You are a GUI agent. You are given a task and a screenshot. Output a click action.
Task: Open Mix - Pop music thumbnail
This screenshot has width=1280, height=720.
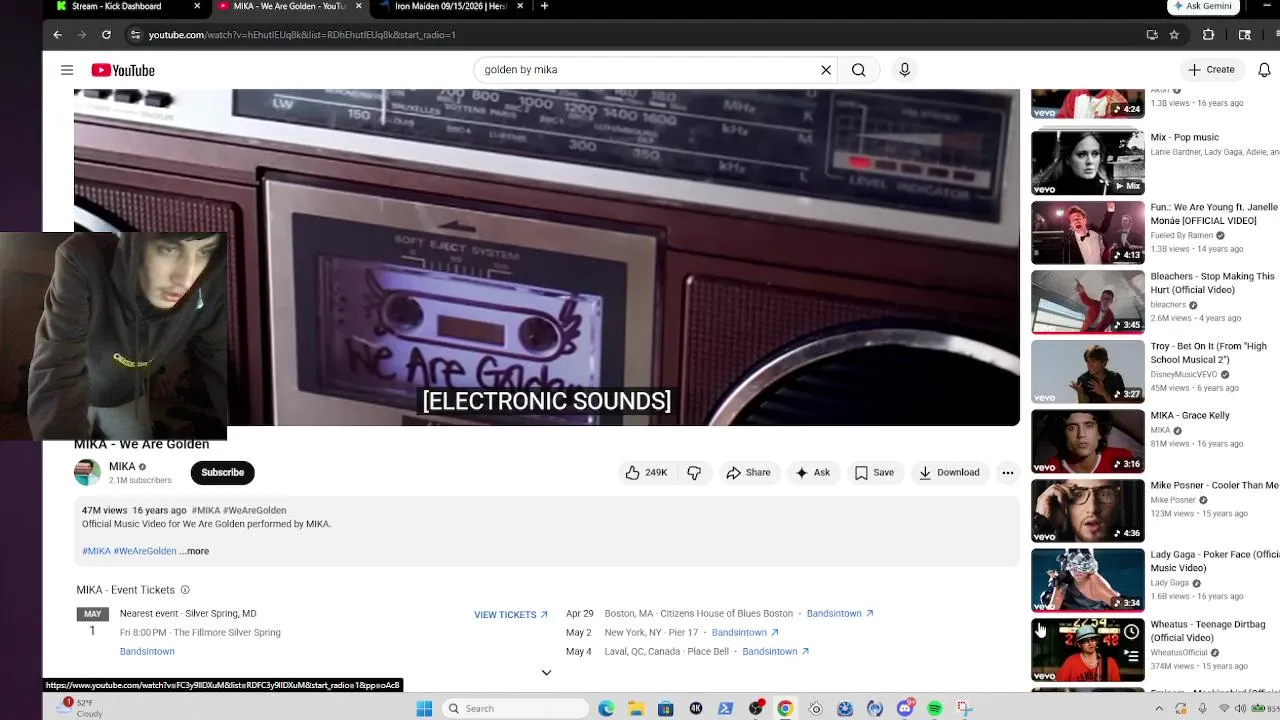click(1088, 163)
